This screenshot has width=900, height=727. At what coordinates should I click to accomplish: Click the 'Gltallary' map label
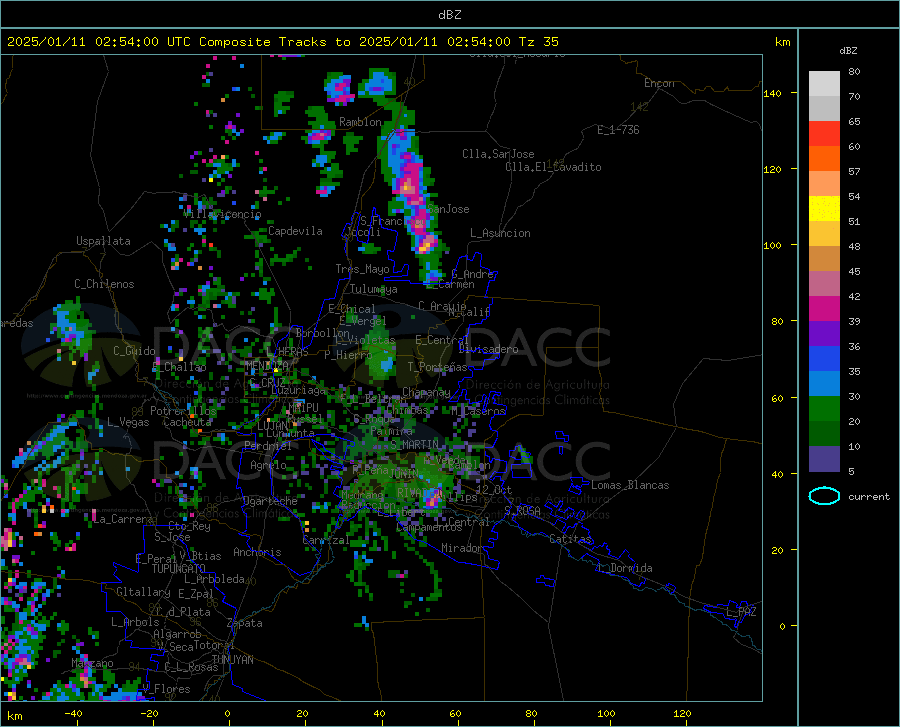click(143, 592)
